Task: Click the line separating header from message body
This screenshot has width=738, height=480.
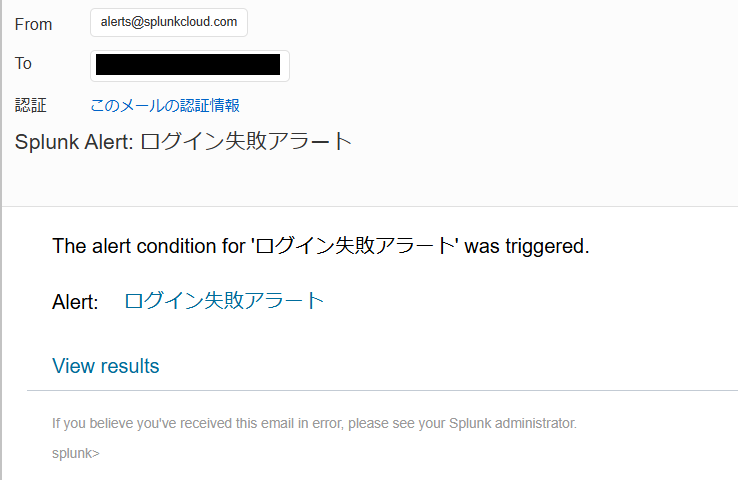Action: click(370, 206)
